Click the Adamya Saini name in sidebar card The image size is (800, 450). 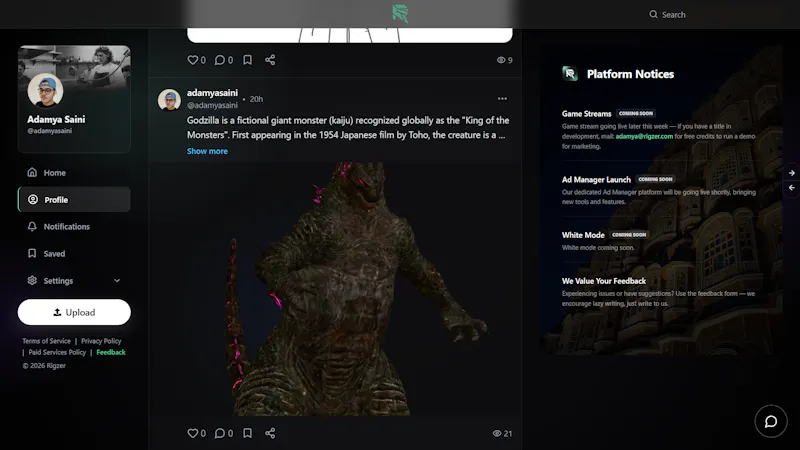(x=56, y=119)
